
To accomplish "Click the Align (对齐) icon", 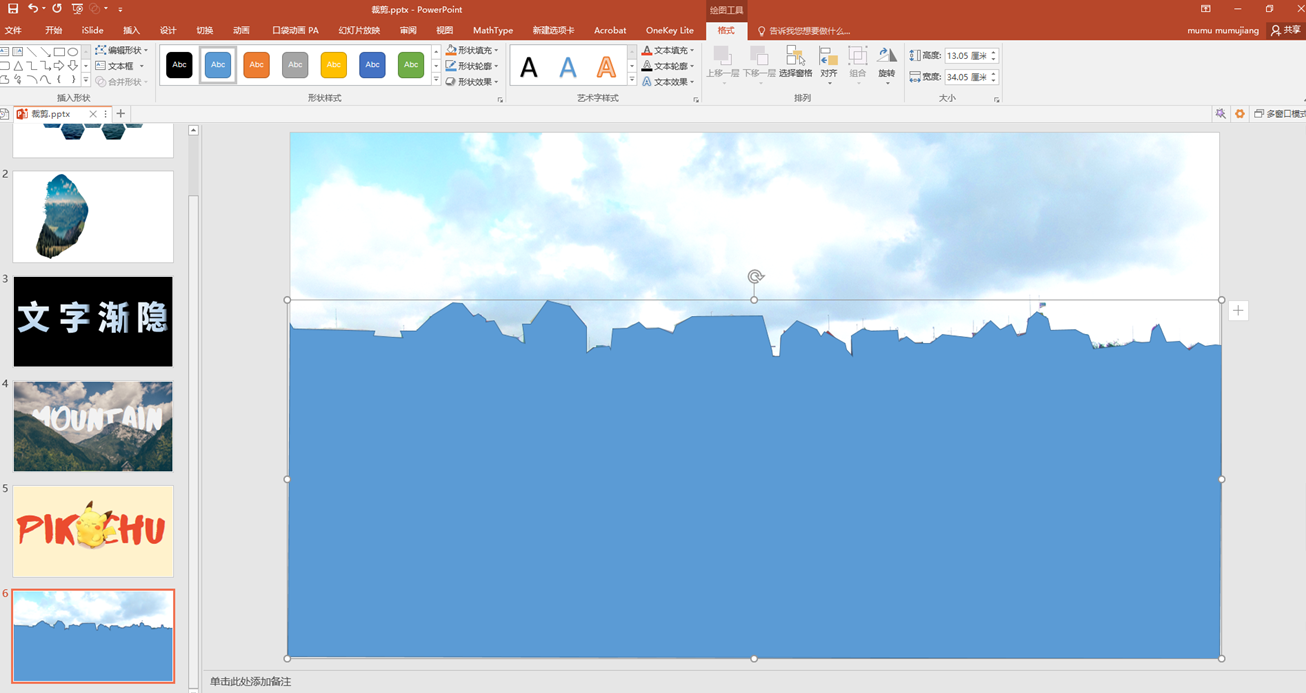I will click(x=828, y=61).
